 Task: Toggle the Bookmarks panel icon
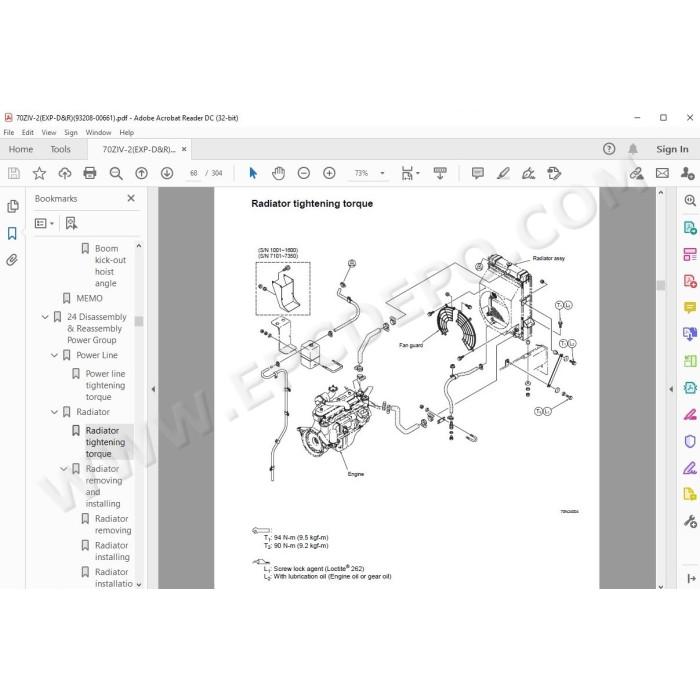(12, 233)
